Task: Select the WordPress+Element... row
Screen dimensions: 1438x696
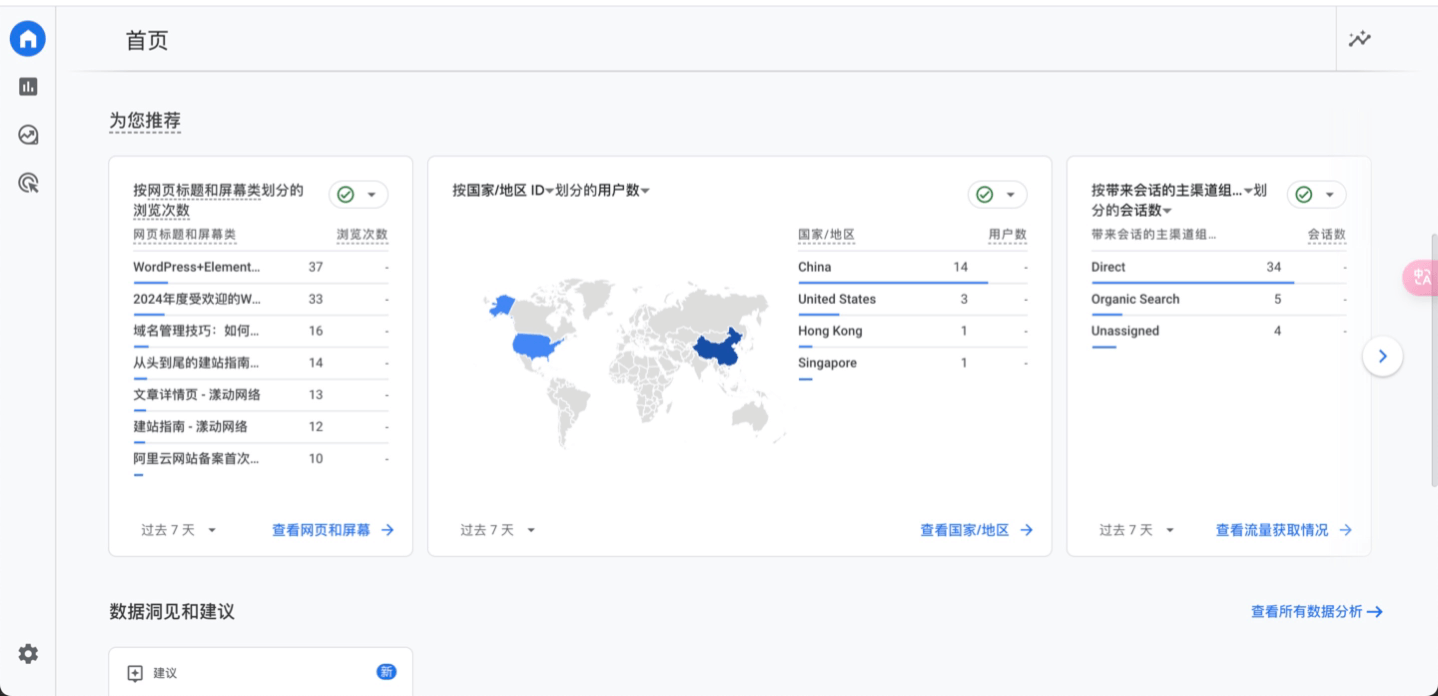Action: (261, 268)
